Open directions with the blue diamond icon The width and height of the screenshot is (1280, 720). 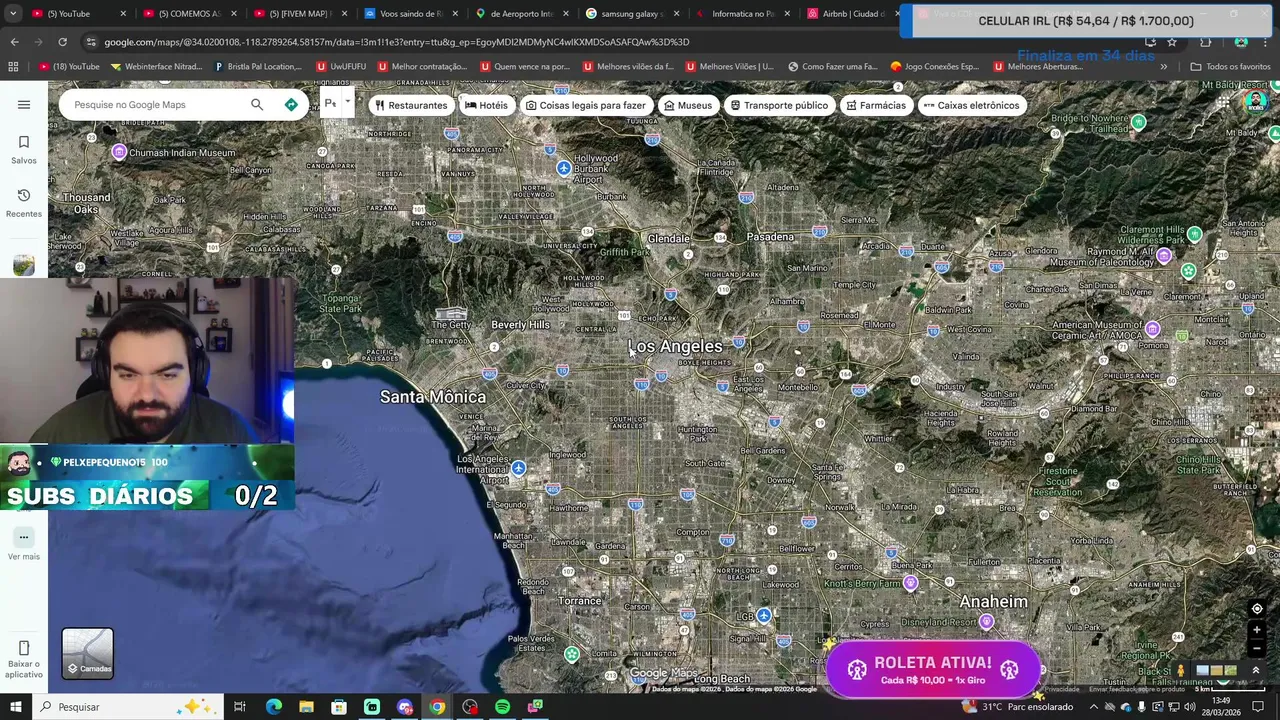click(291, 104)
